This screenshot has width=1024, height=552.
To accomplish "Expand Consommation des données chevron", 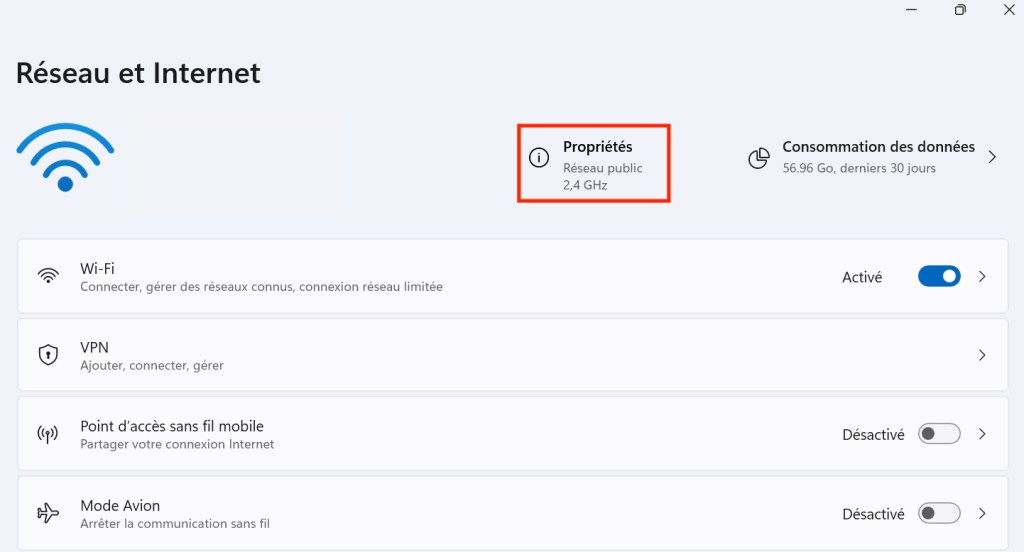I will click(x=992, y=157).
